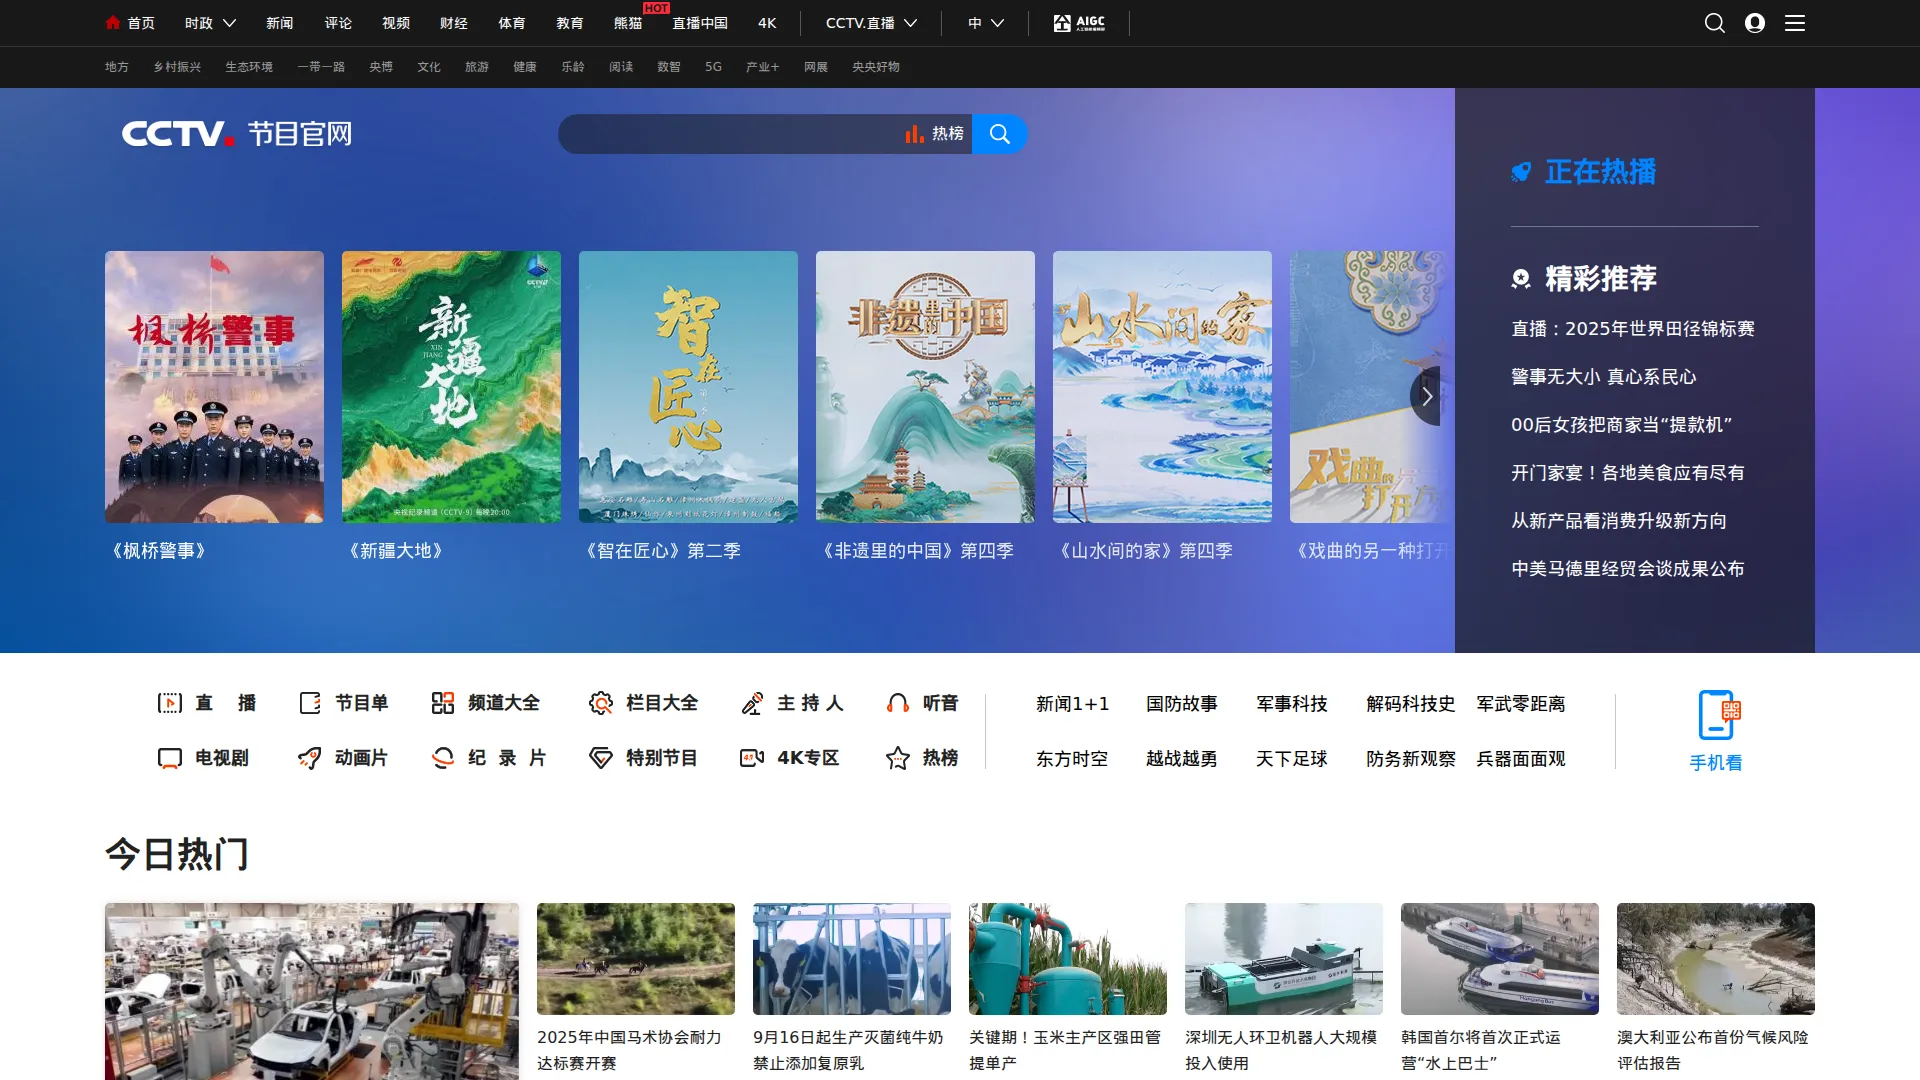Click the 听音 headphones icon
The width and height of the screenshot is (1920, 1080).
coord(898,703)
